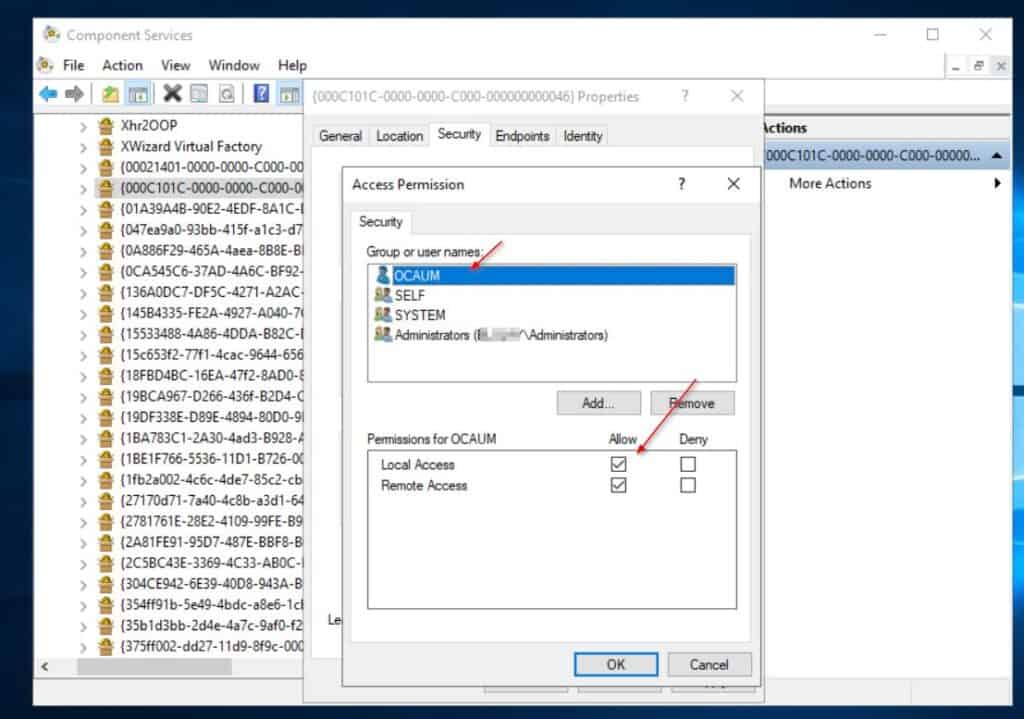Switch to the Identity tab
The height and width of the screenshot is (719, 1024).
(x=583, y=136)
